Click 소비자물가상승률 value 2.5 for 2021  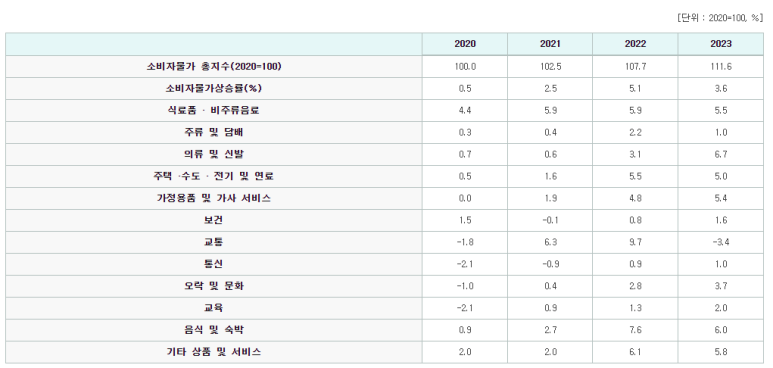550,89
